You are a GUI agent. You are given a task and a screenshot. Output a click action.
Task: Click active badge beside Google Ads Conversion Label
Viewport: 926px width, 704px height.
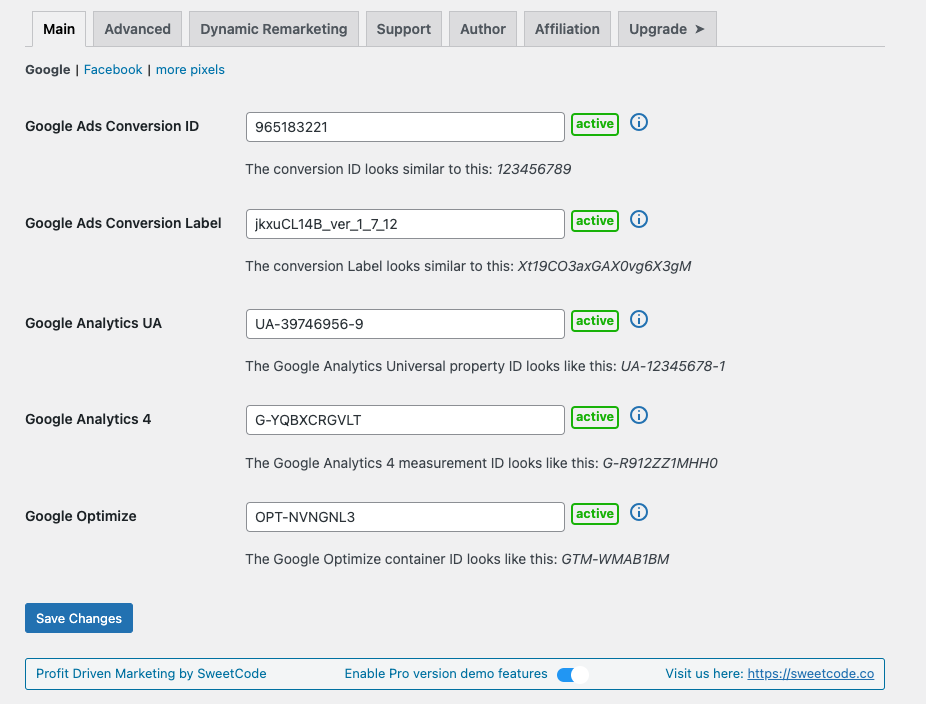(x=595, y=221)
